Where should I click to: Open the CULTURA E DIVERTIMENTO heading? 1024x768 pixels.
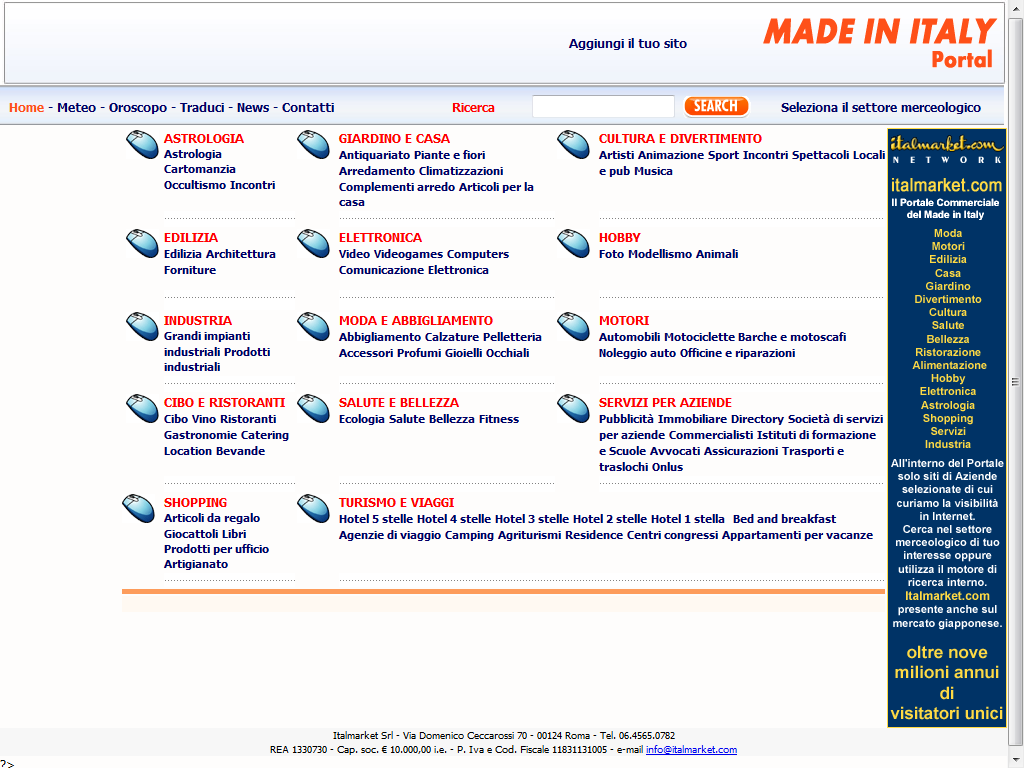point(680,138)
